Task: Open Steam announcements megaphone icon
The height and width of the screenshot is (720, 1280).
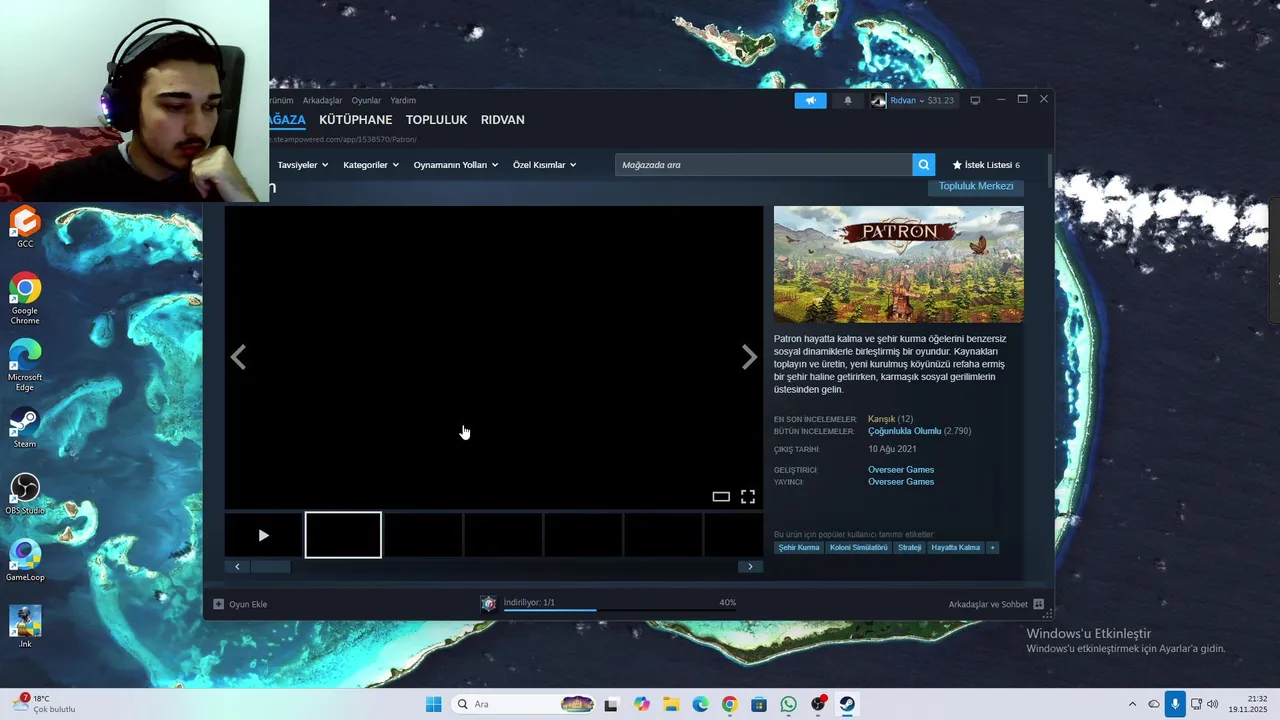Action: (x=811, y=100)
